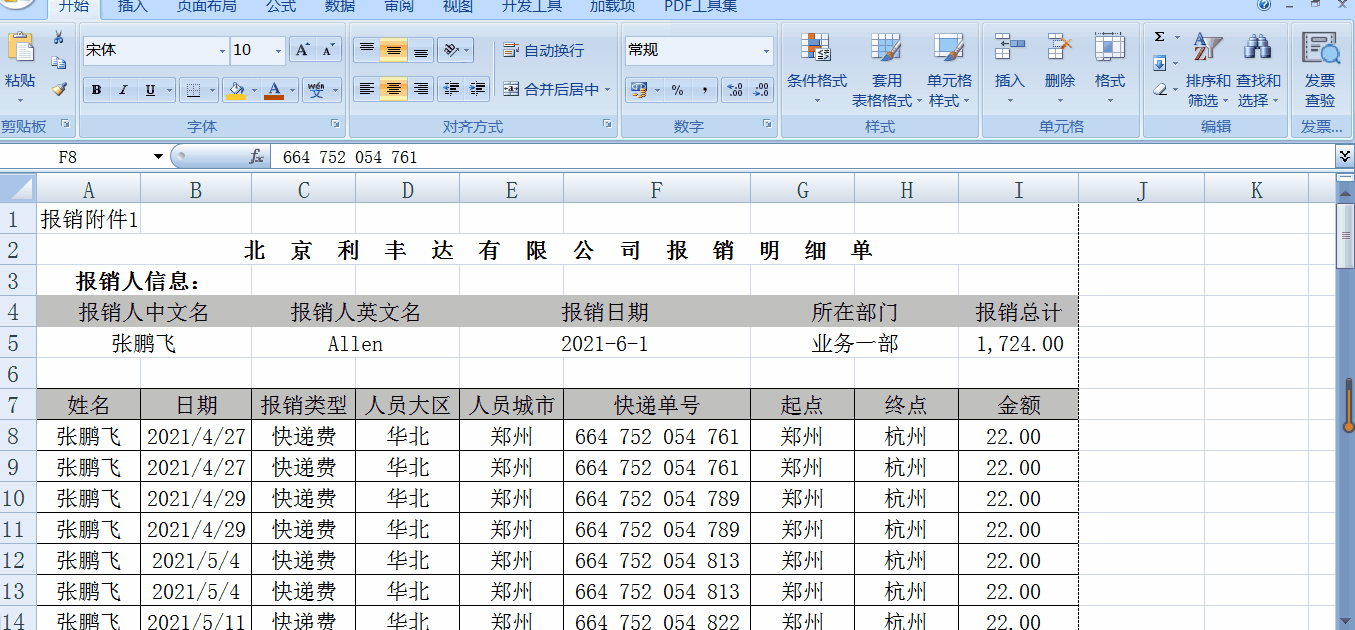Switch to the 插入 (Insert) tab
1355x630 pixels.
click(x=132, y=6)
